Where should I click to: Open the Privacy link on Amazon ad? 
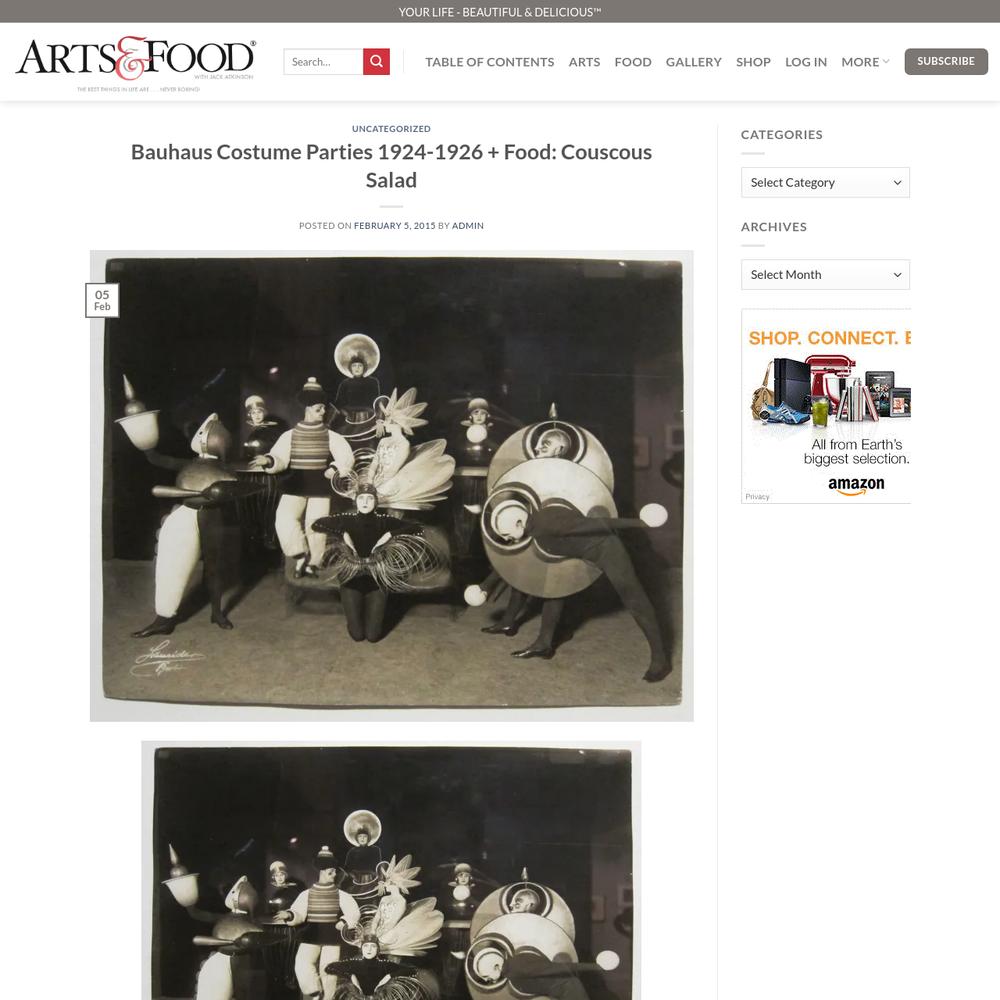[757, 497]
